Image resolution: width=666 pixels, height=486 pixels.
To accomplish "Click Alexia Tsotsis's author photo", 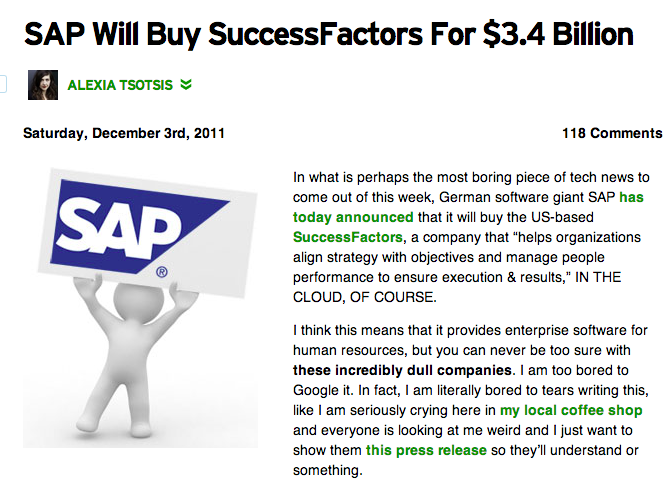I will pos(42,85).
